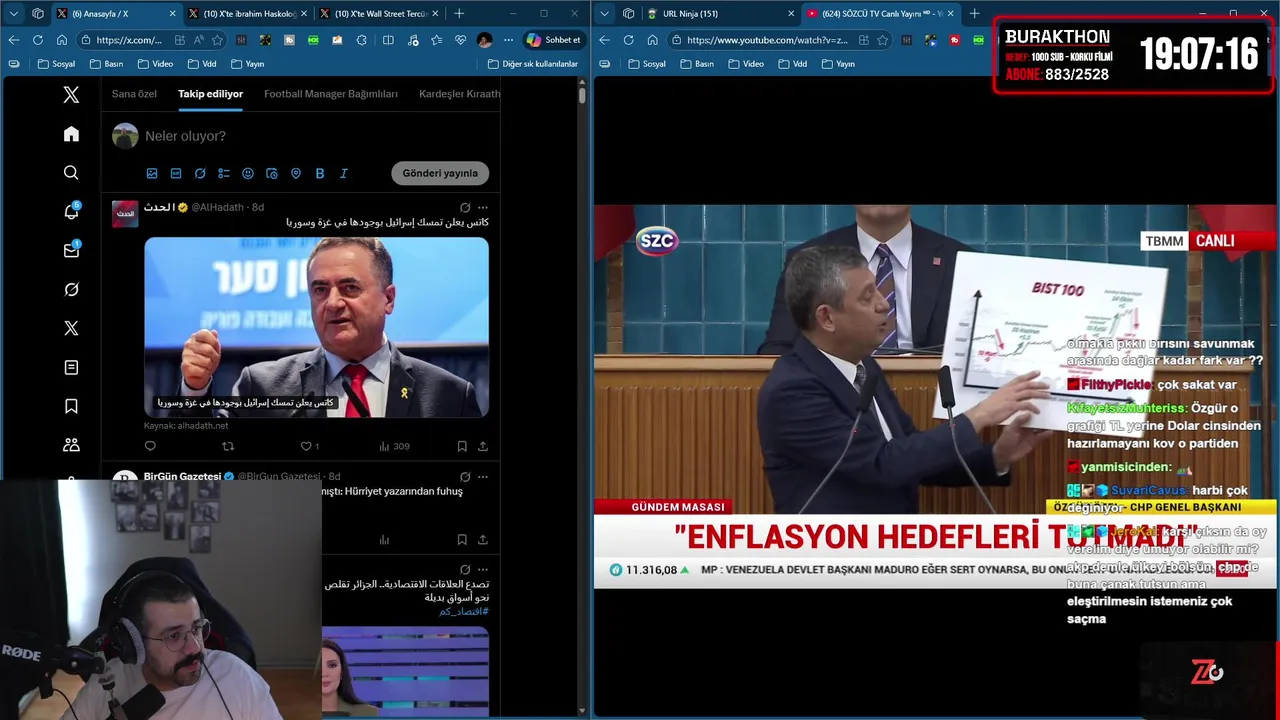
Task: Open Bookmarks icon in X sidebar
Action: 71,407
